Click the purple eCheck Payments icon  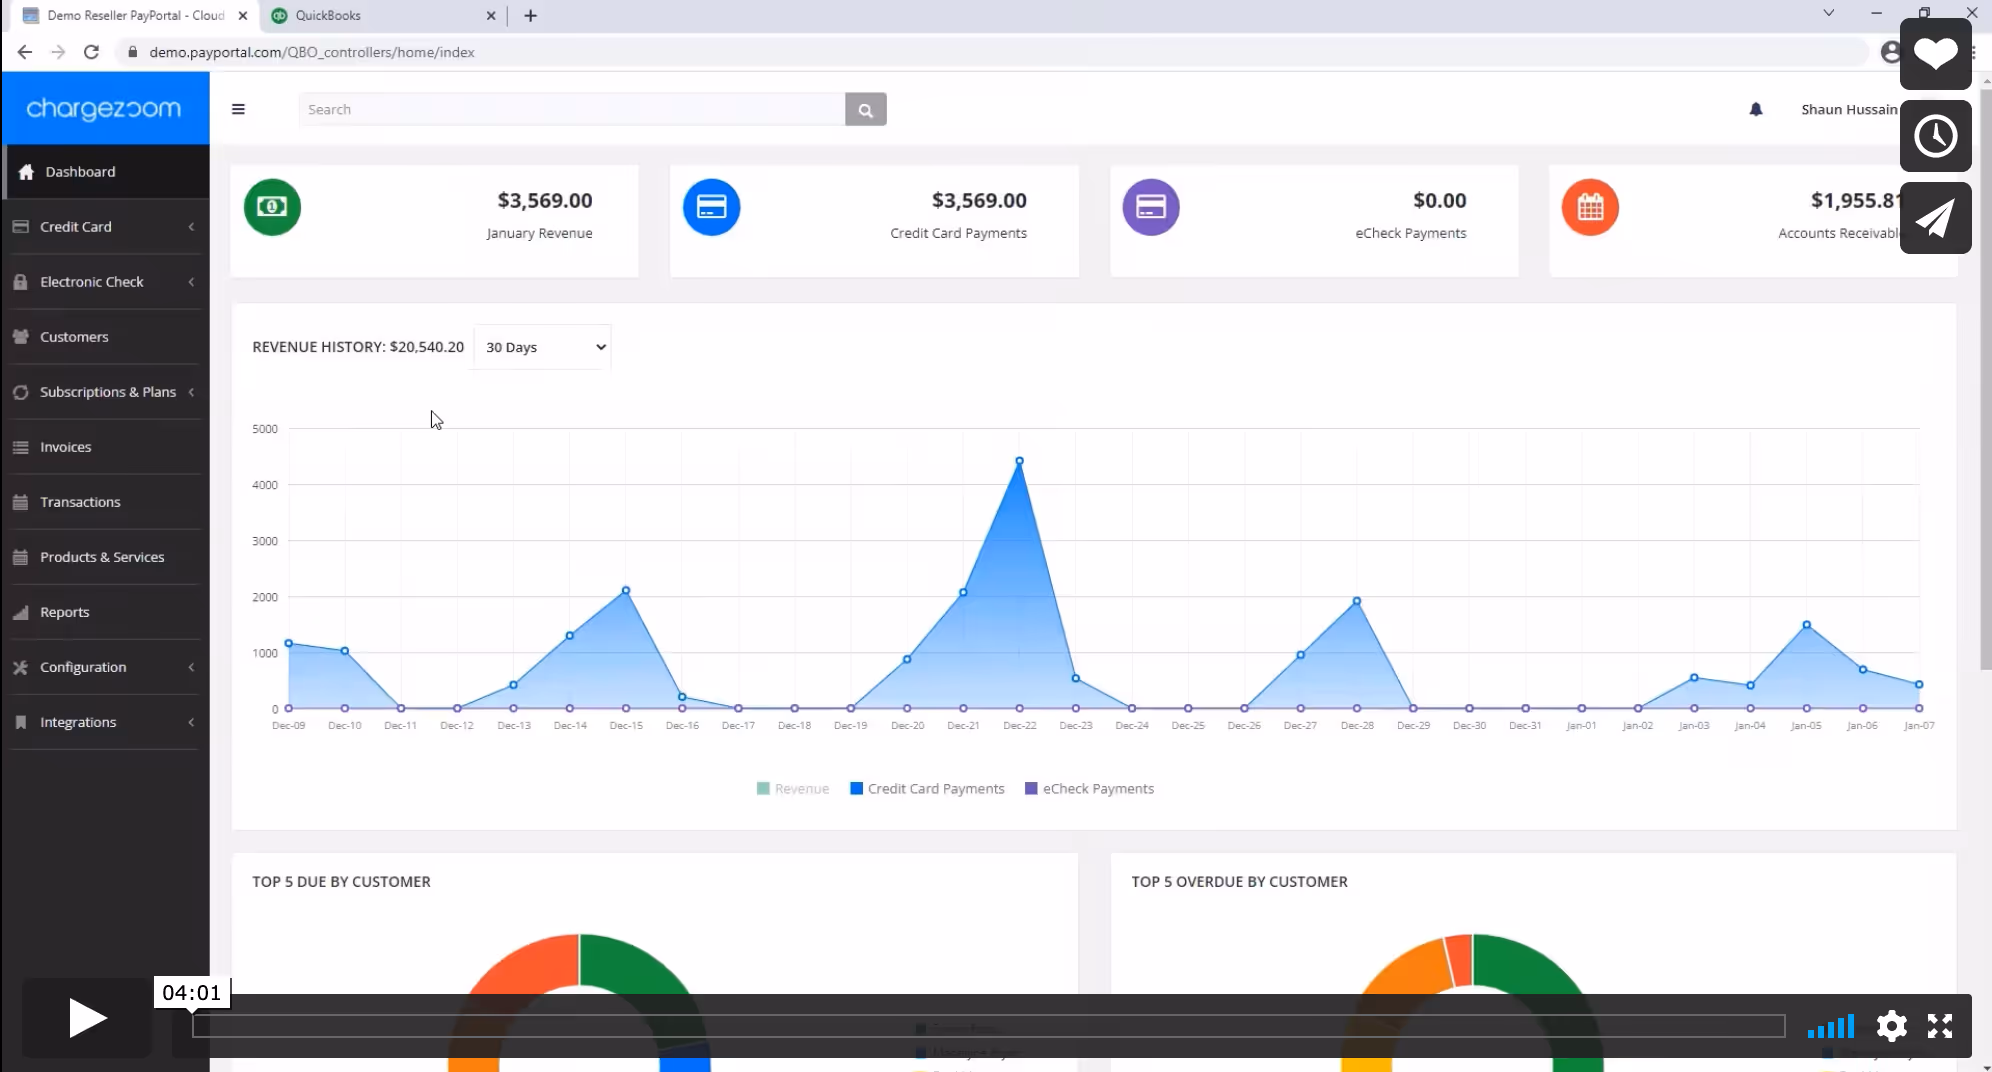(1151, 207)
